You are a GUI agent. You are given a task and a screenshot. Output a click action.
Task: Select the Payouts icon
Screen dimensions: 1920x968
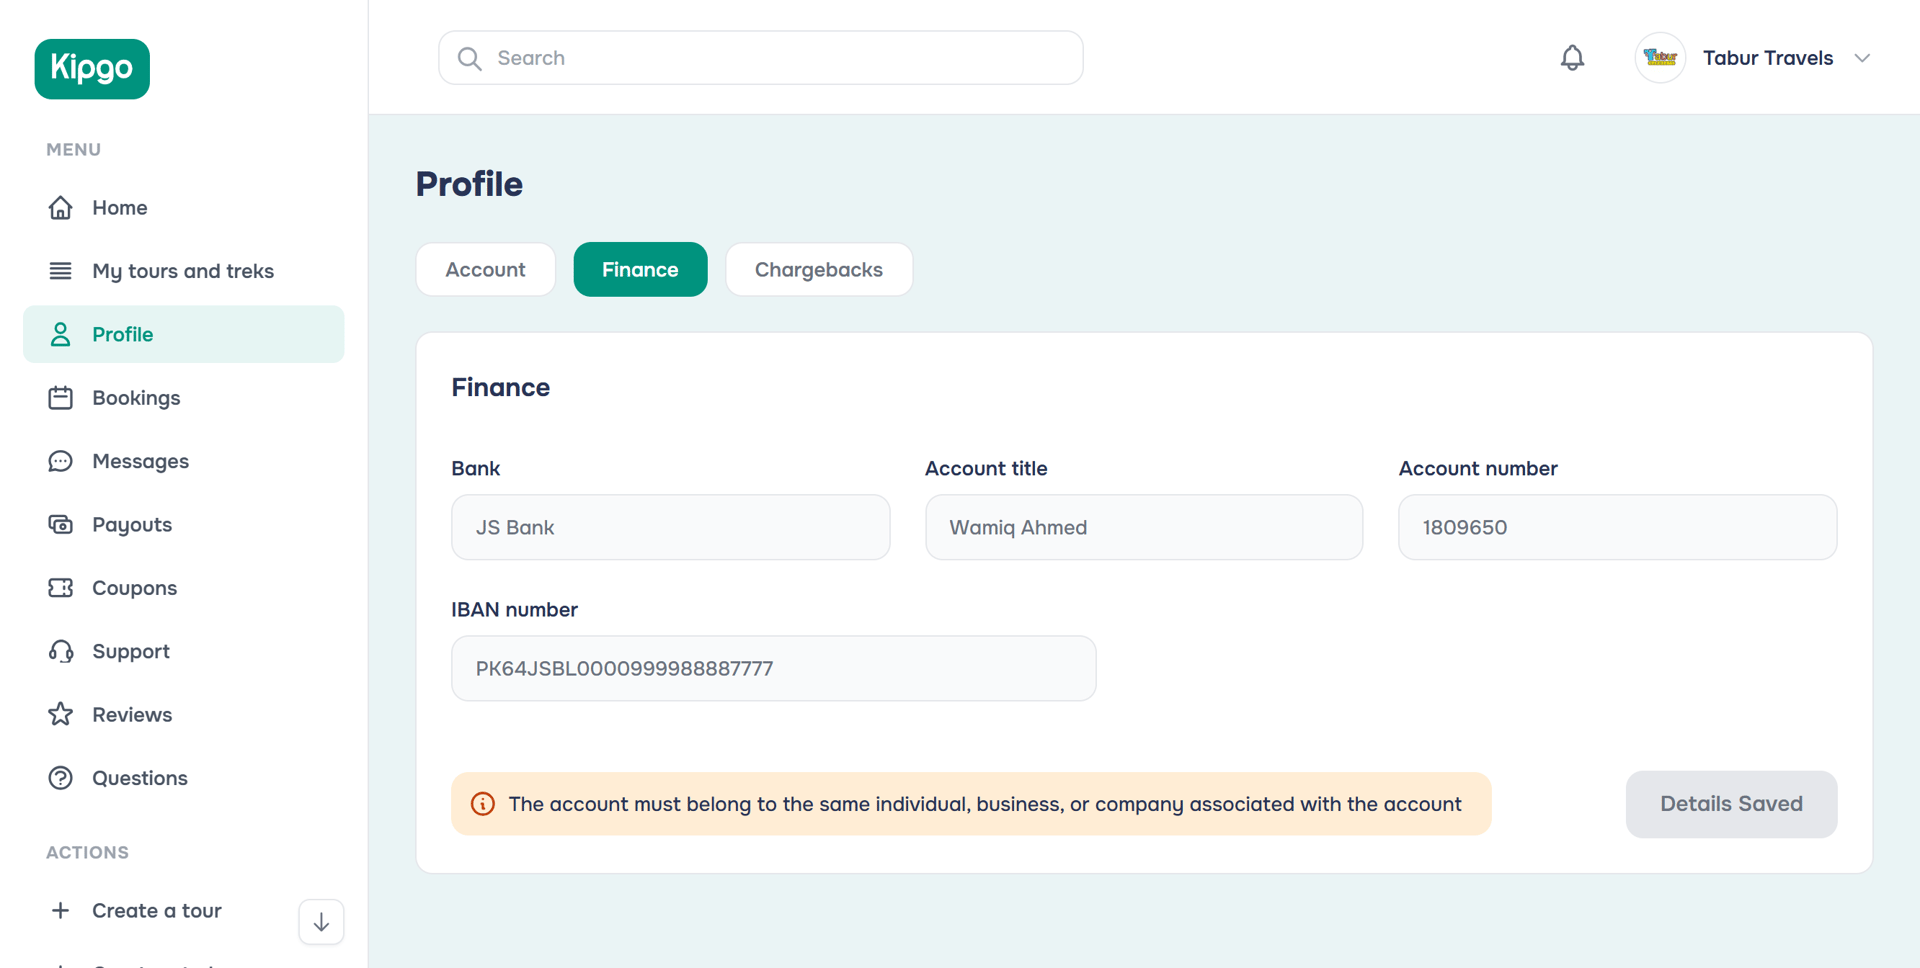pyautogui.click(x=61, y=524)
